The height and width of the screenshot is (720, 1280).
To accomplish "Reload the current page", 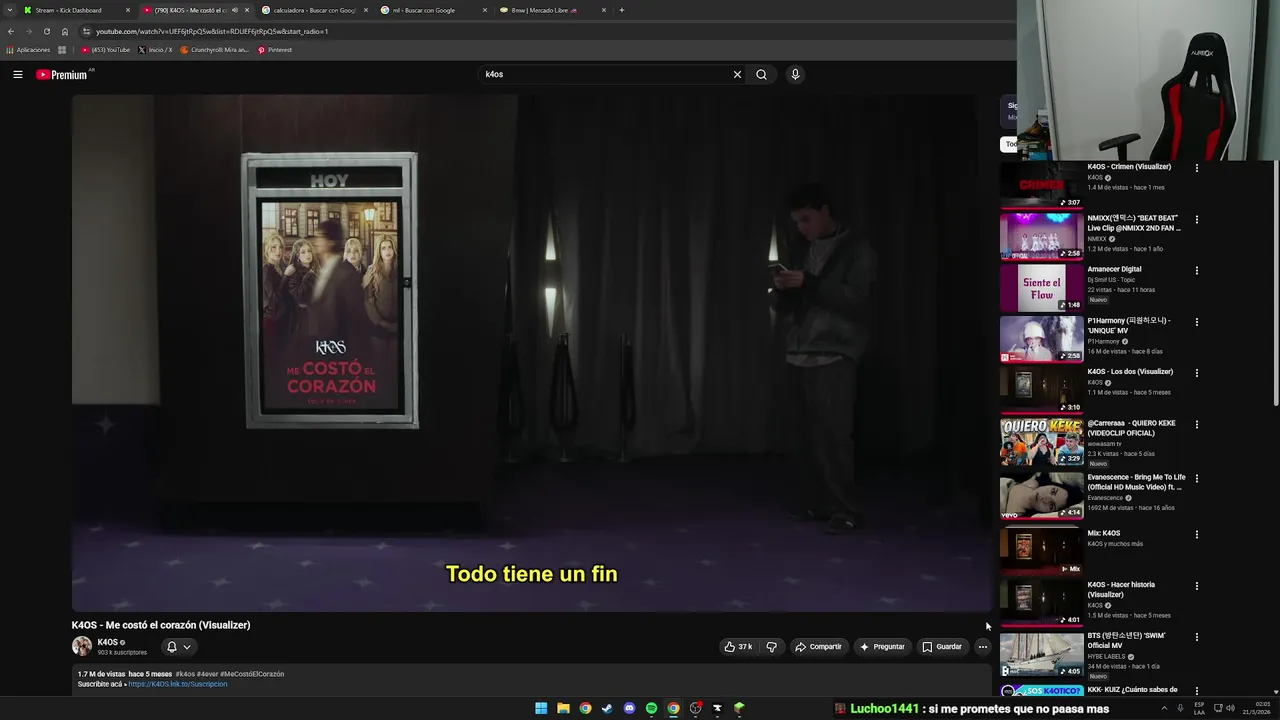I will (x=46, y=31).
